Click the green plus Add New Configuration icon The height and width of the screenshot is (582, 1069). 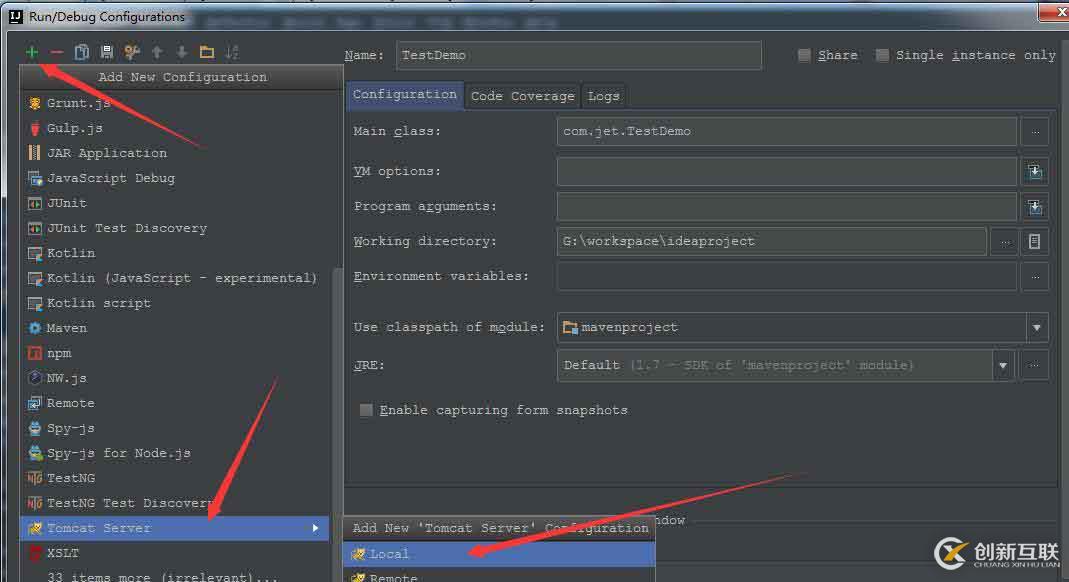31,52
